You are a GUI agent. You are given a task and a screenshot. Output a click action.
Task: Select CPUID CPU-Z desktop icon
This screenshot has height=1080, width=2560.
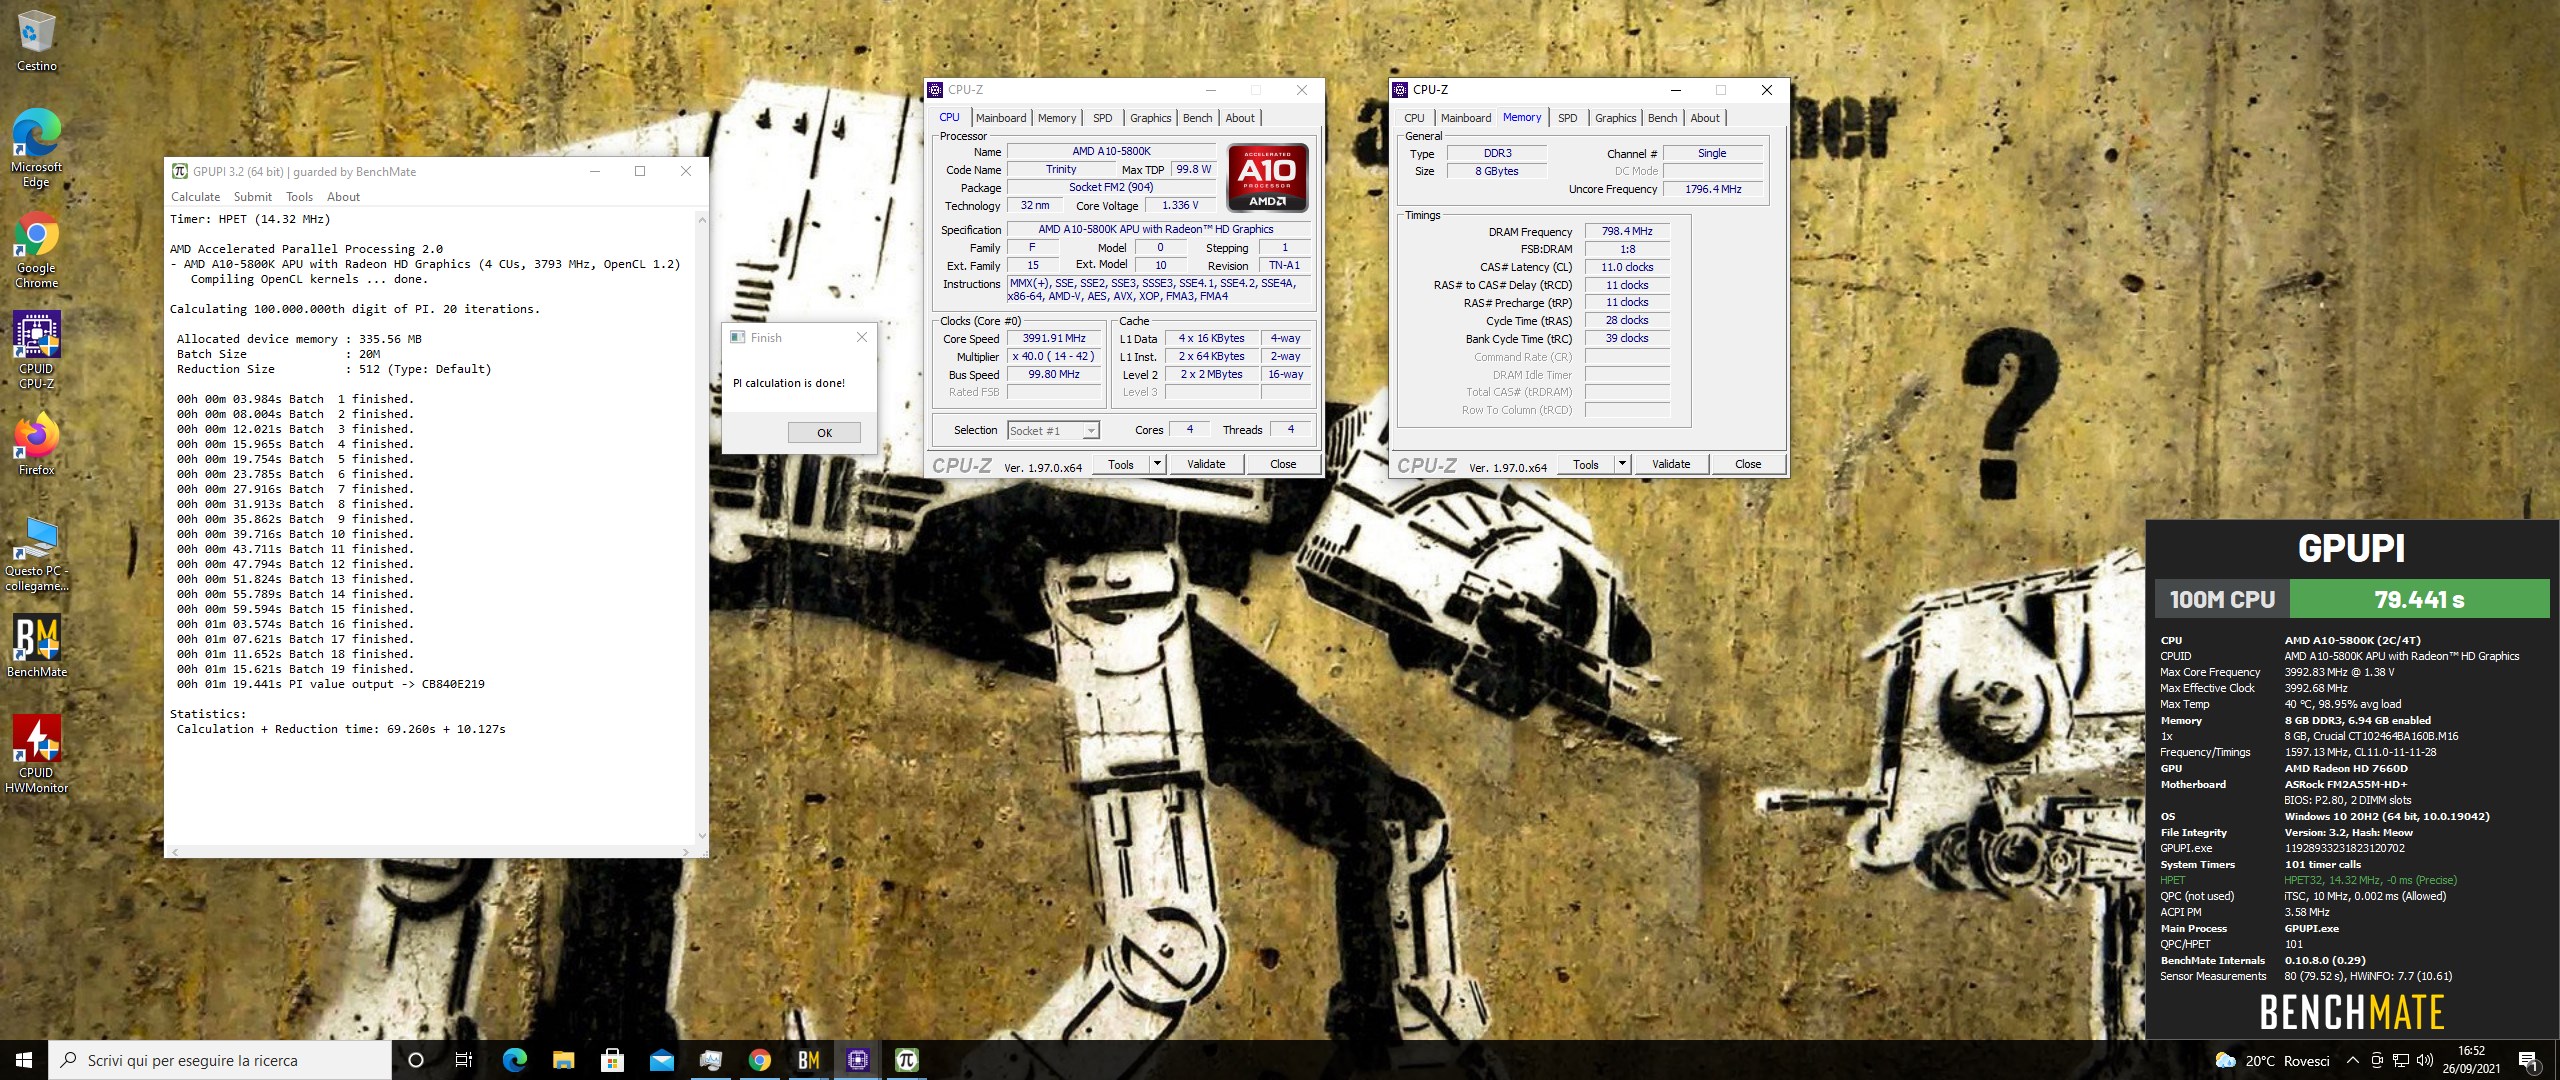tap(36, 350)
